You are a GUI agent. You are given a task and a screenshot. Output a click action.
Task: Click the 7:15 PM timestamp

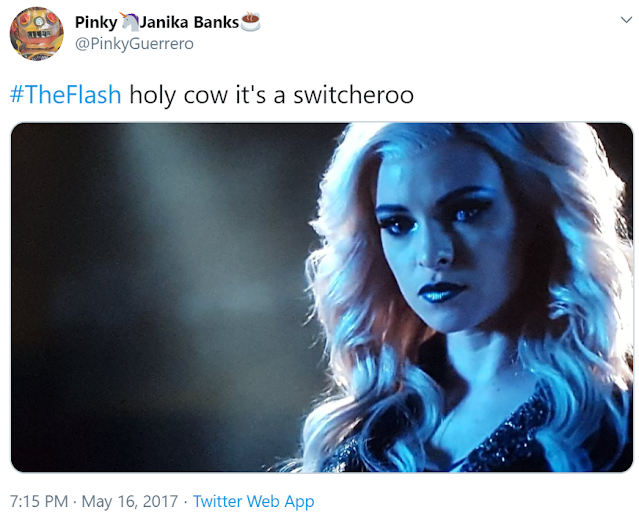39,501
